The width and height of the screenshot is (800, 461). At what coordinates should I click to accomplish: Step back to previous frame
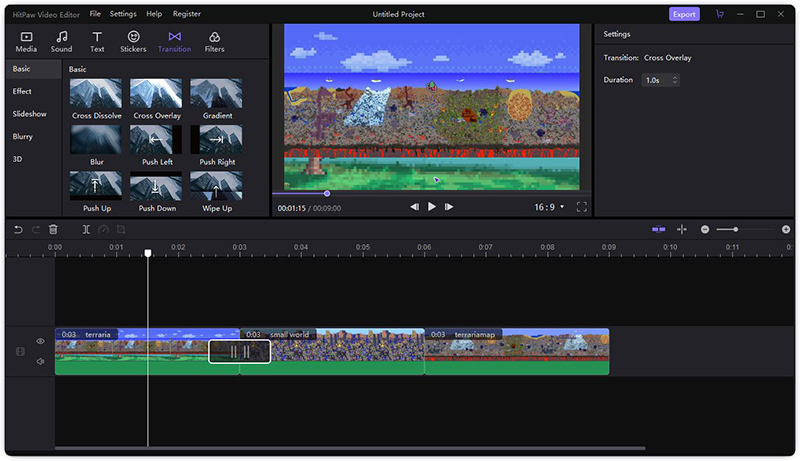coord(414,207)
